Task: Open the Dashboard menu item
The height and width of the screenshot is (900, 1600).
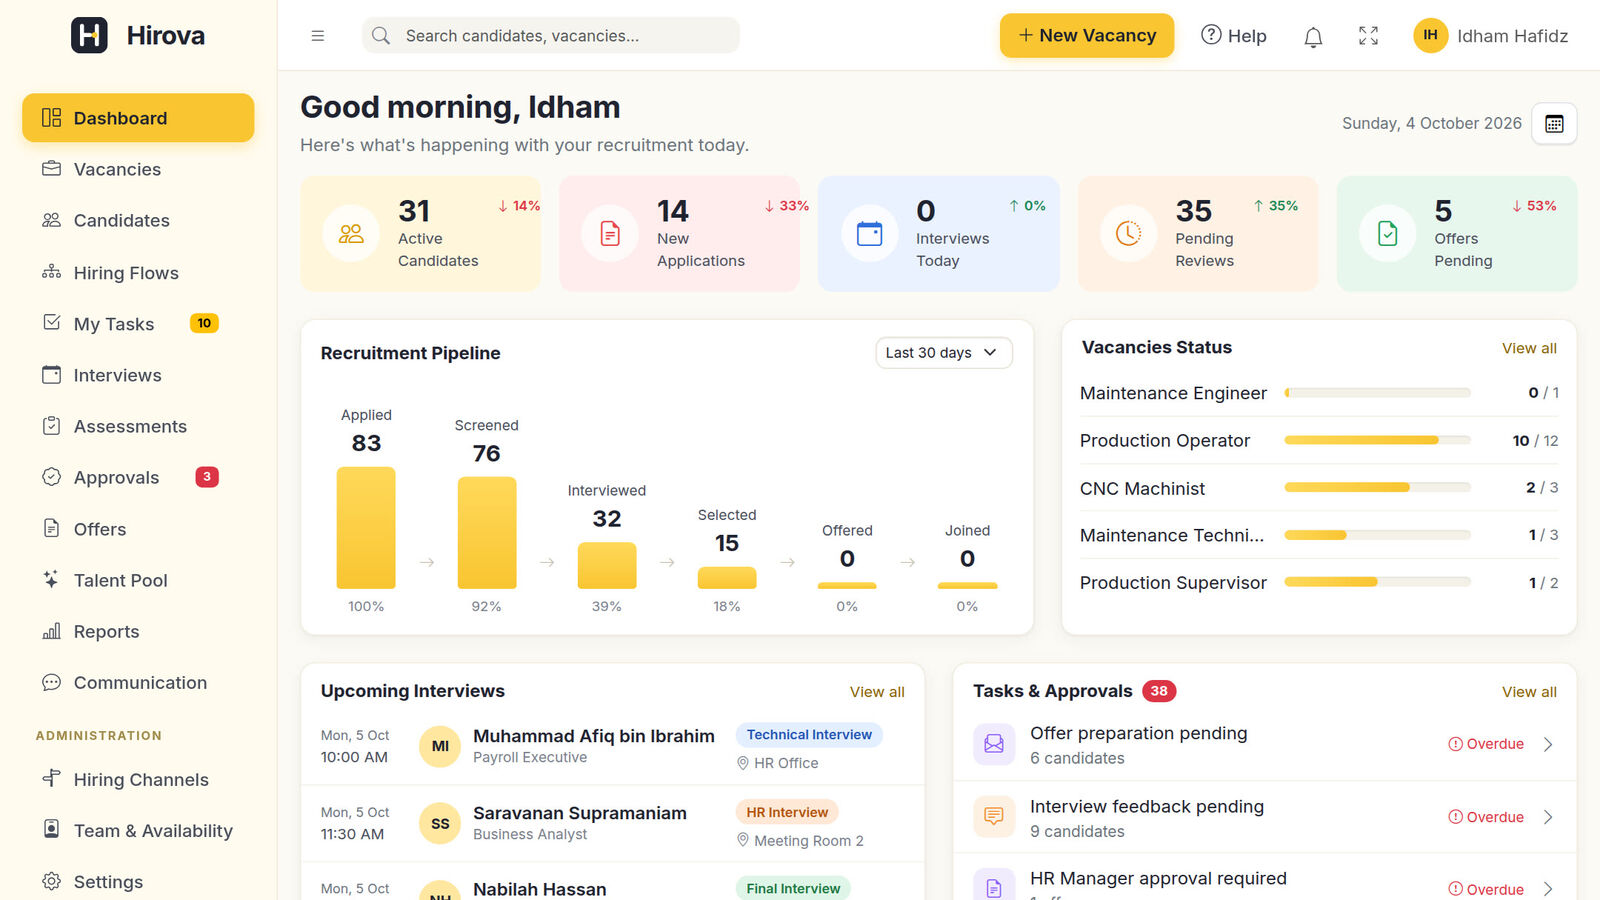Action: 138,118
